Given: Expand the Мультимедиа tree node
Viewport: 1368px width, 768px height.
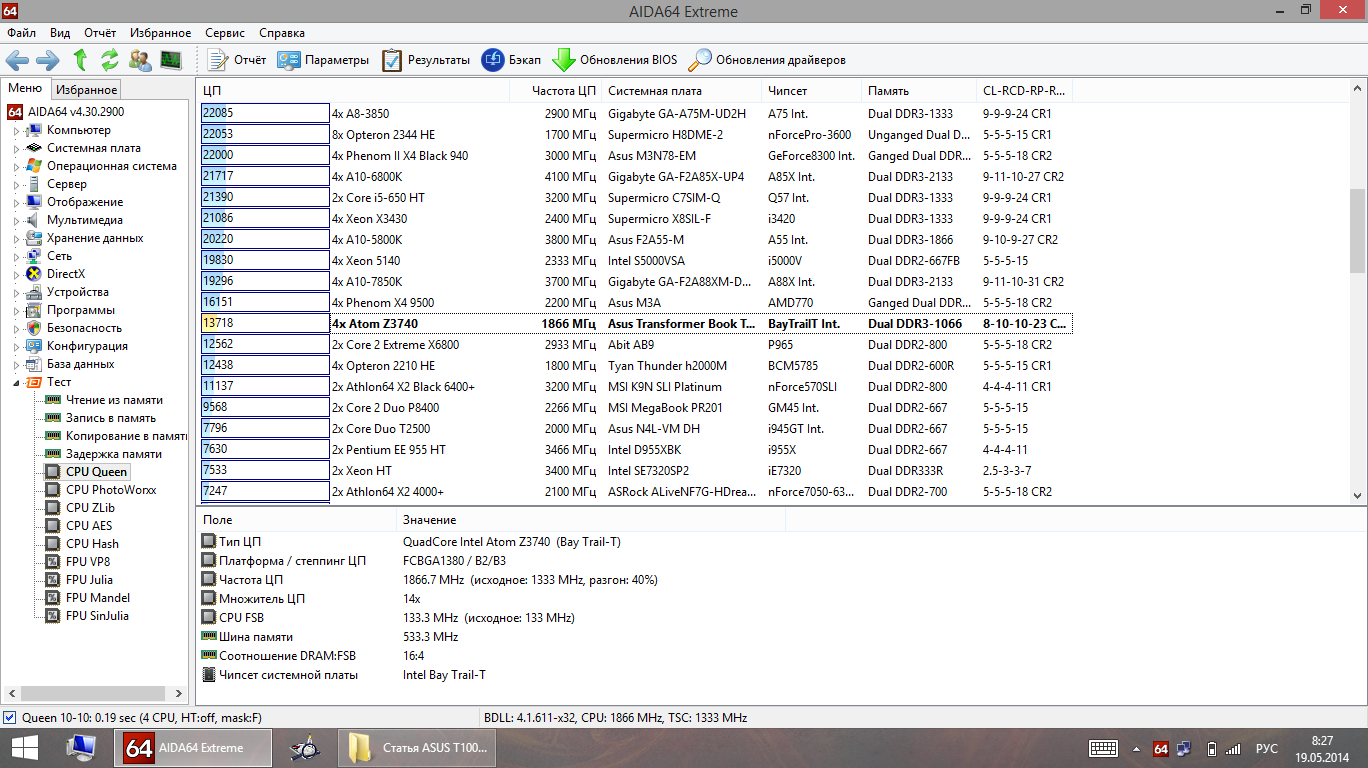Looking at the screenshot, I should click(16, 220).
